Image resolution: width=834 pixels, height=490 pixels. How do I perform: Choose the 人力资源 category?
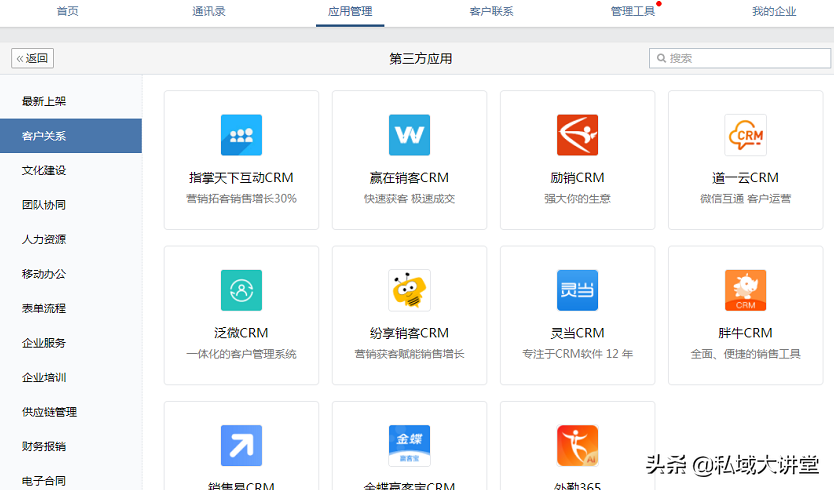pyautogui.click(x=44, y=239)
